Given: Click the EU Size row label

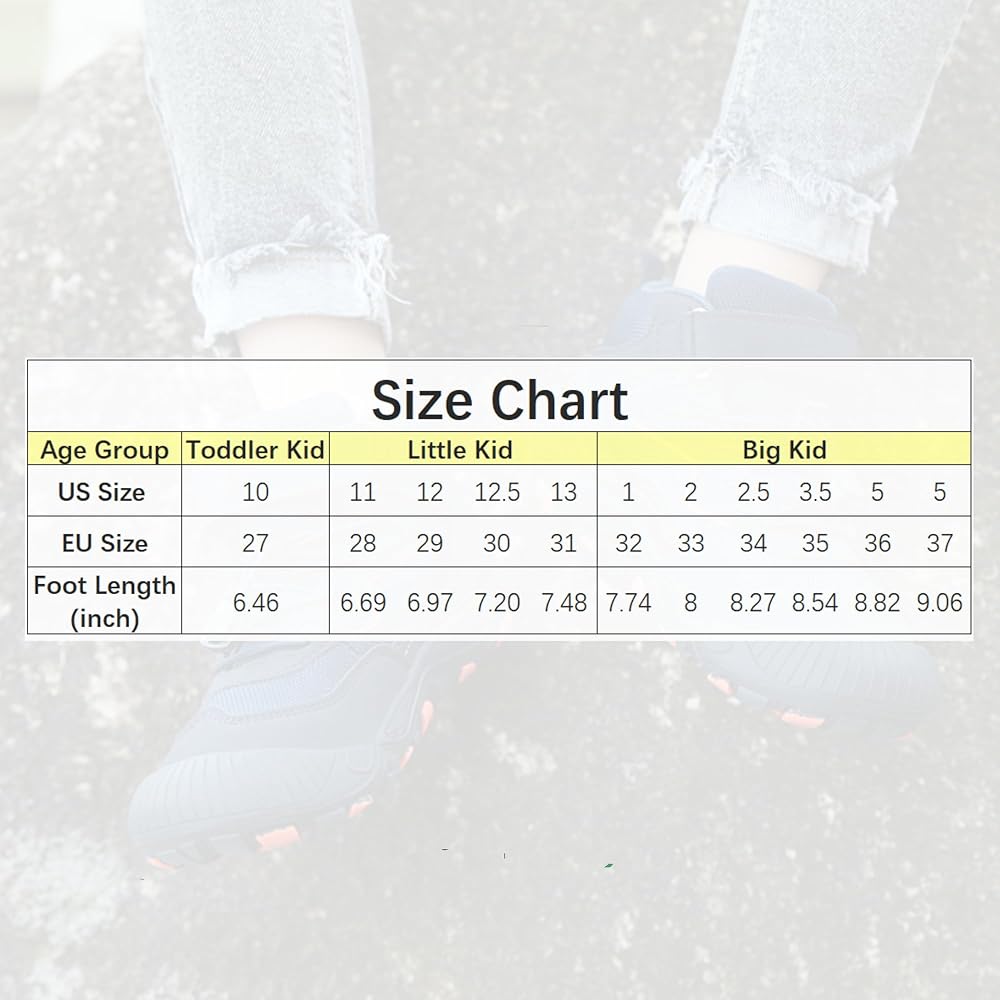Looking at the screenshot, I should click(105, 543).
